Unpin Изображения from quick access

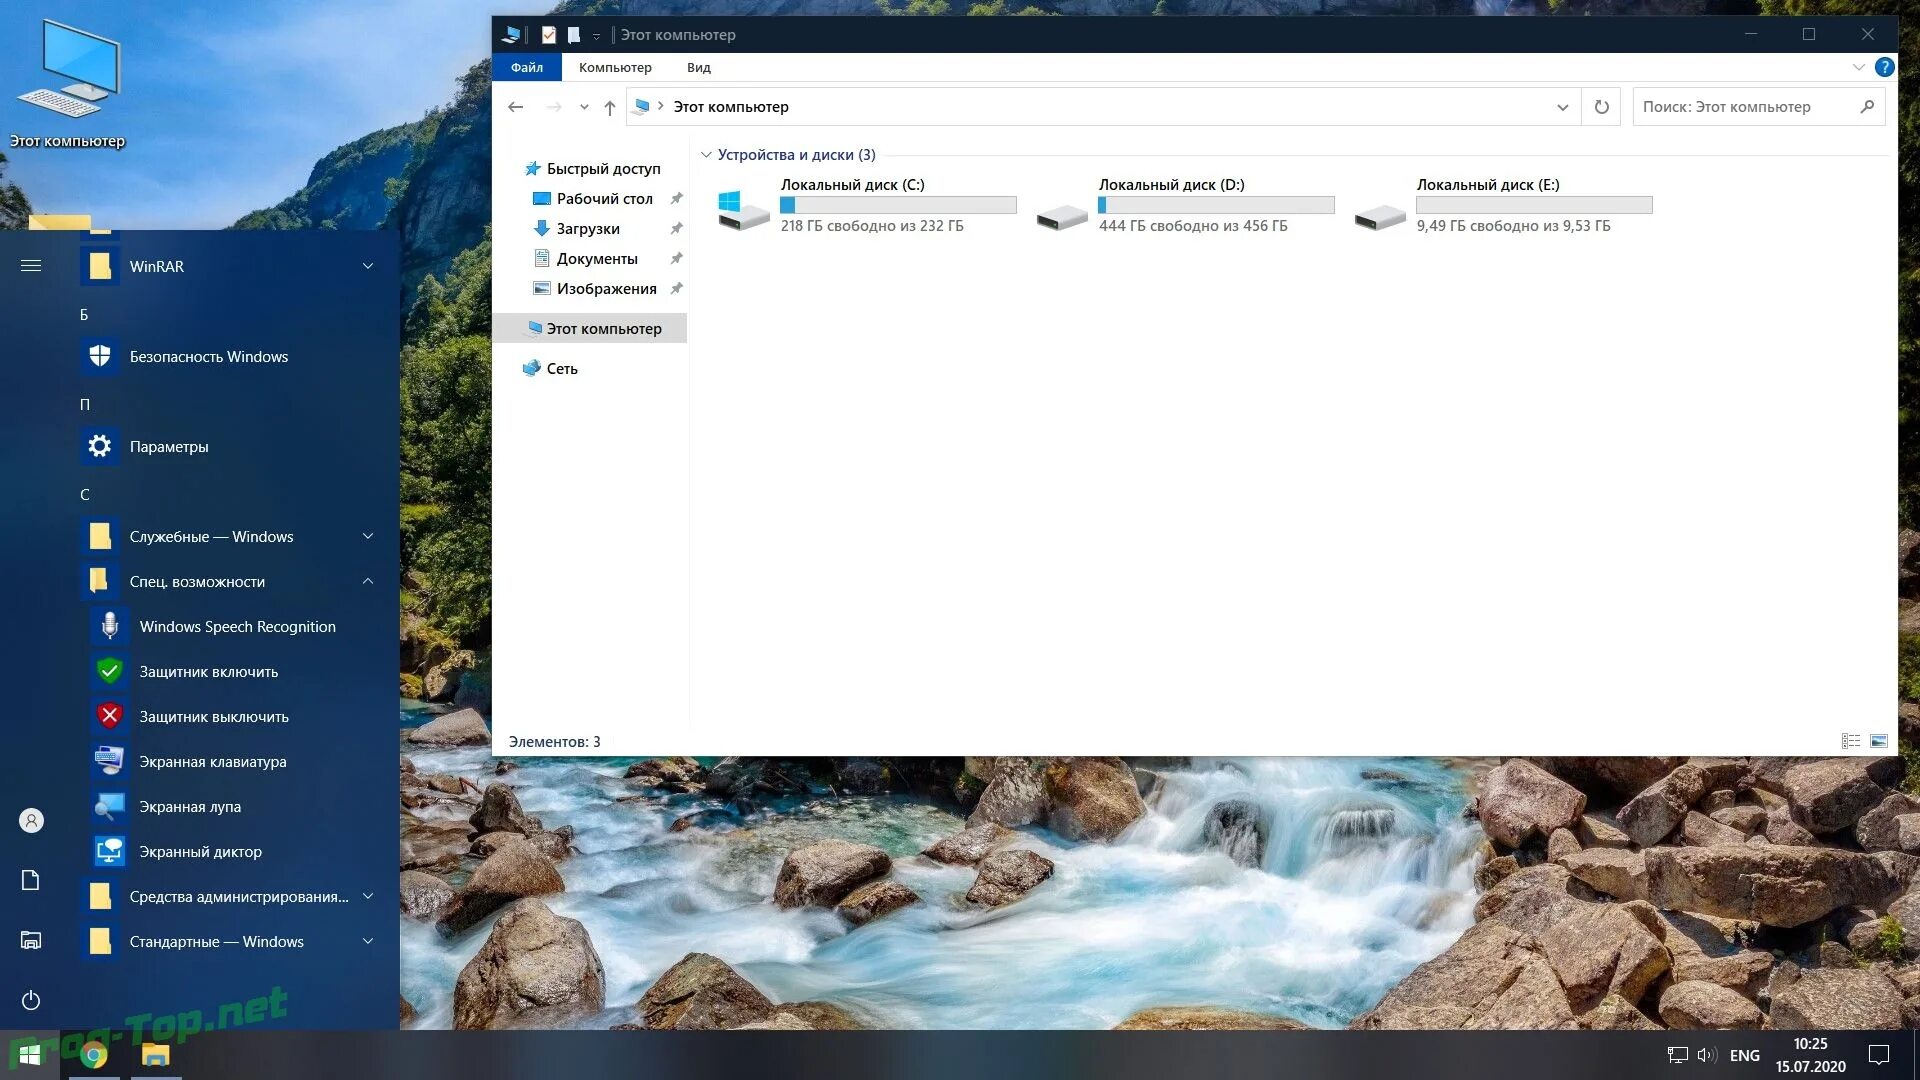pos(676,288)
